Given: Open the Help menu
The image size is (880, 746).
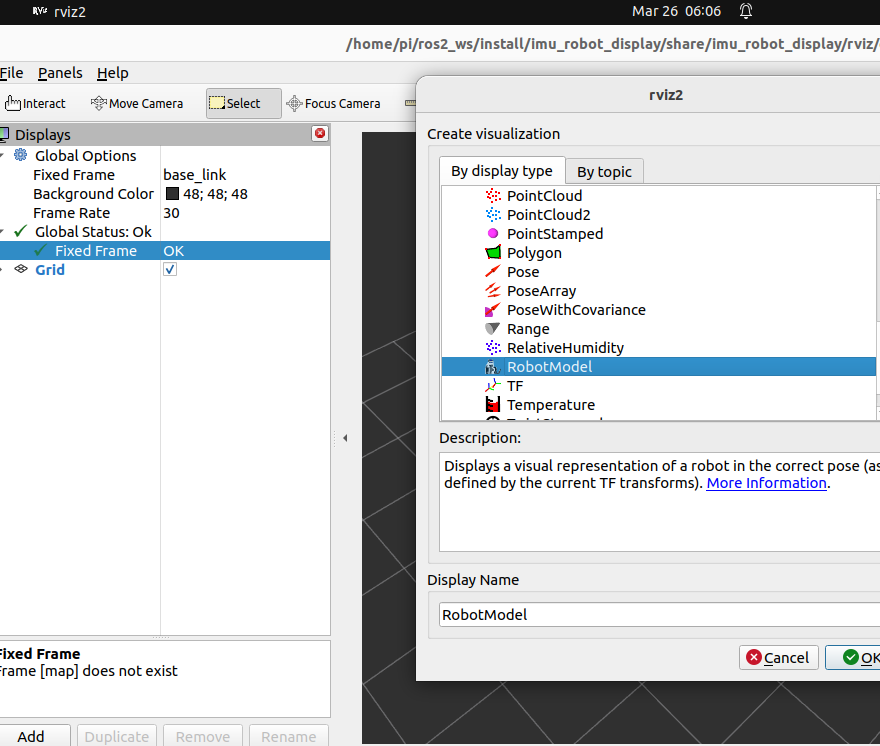Looking at the screenshot, I should 113,73.
